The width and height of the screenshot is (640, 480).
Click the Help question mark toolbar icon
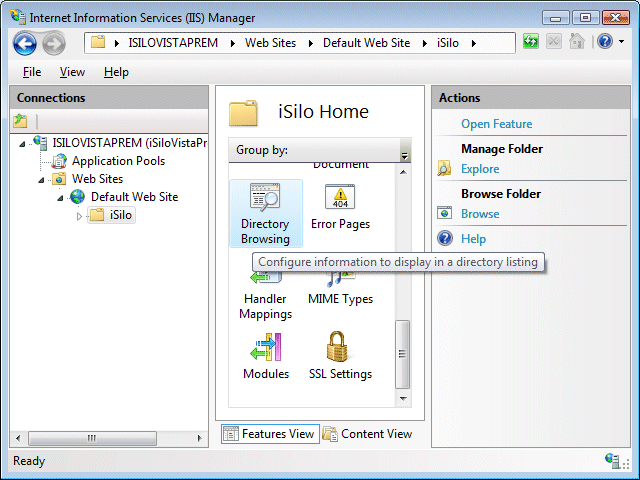(604, 42)
